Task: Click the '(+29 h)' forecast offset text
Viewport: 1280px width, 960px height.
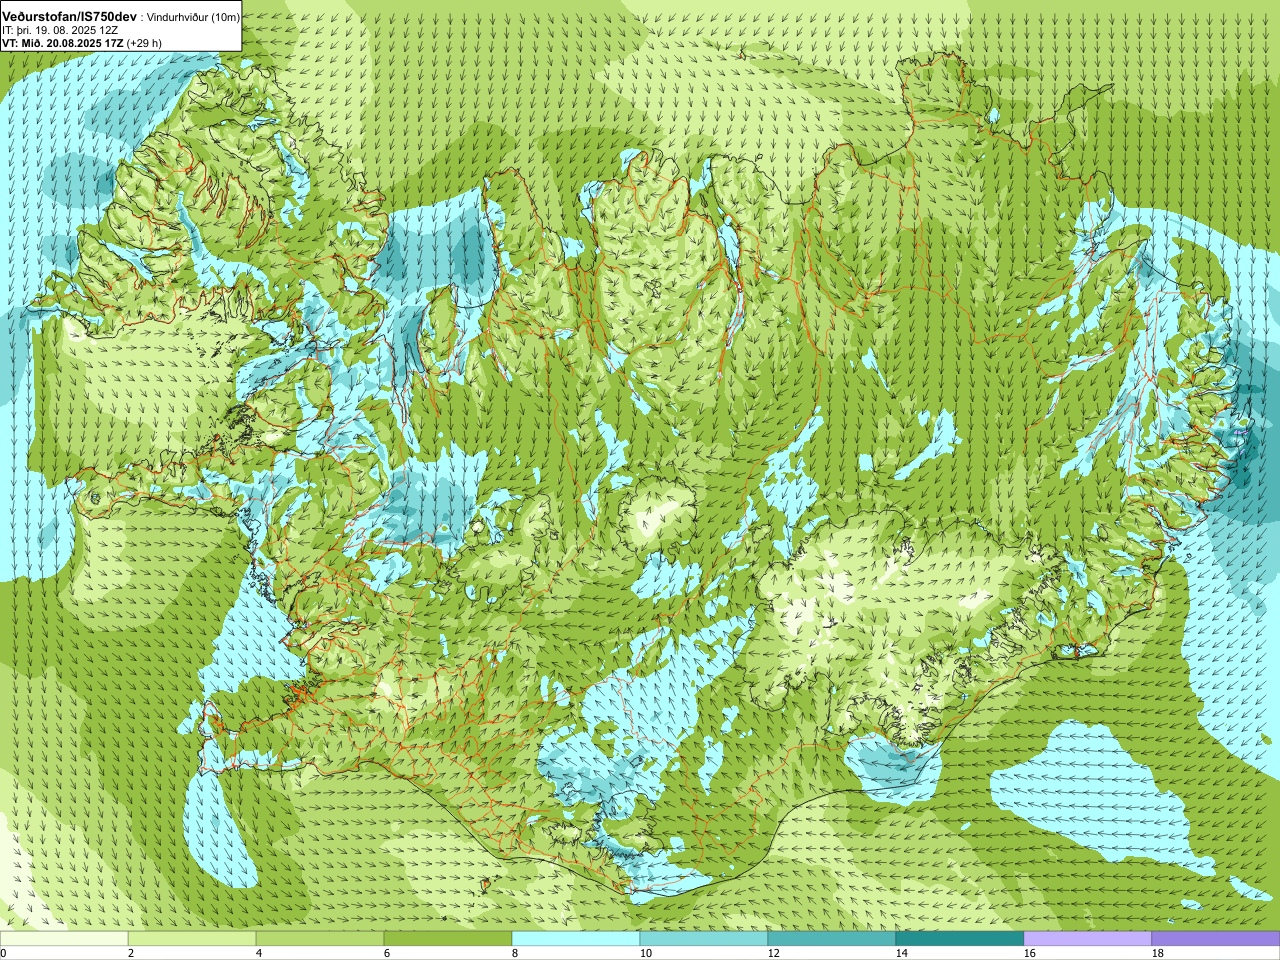Action: pos(144,43)
